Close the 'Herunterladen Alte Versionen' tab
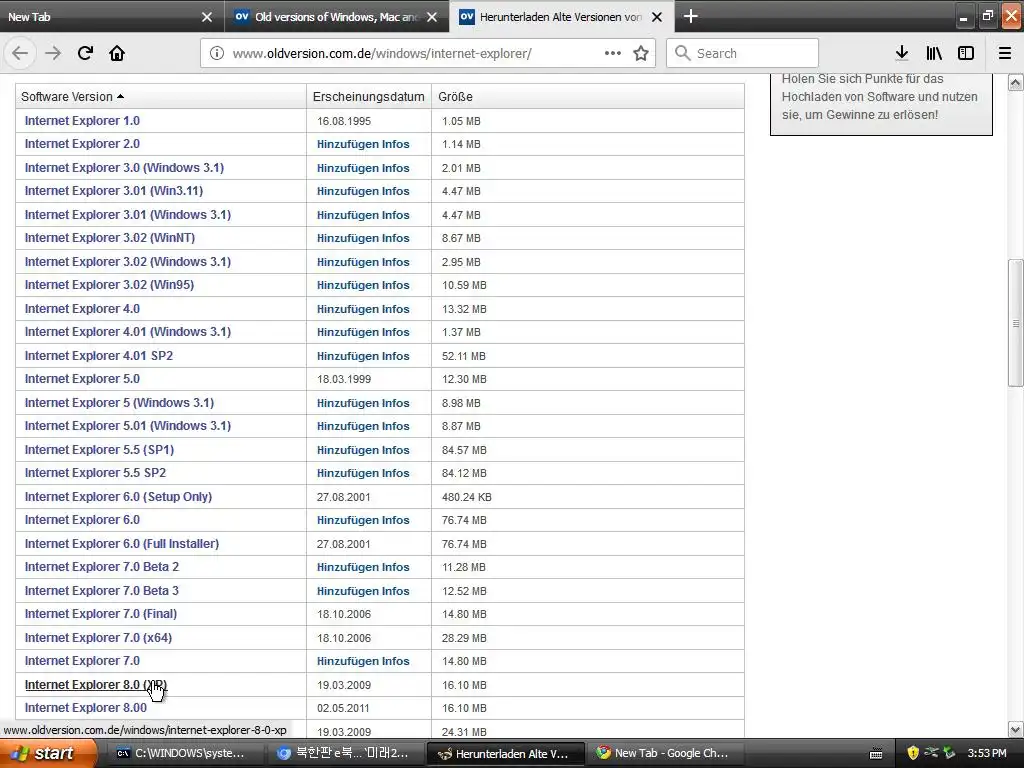Image resolution: width=1024 pixels, height=768 pixels. click(658, 17)
